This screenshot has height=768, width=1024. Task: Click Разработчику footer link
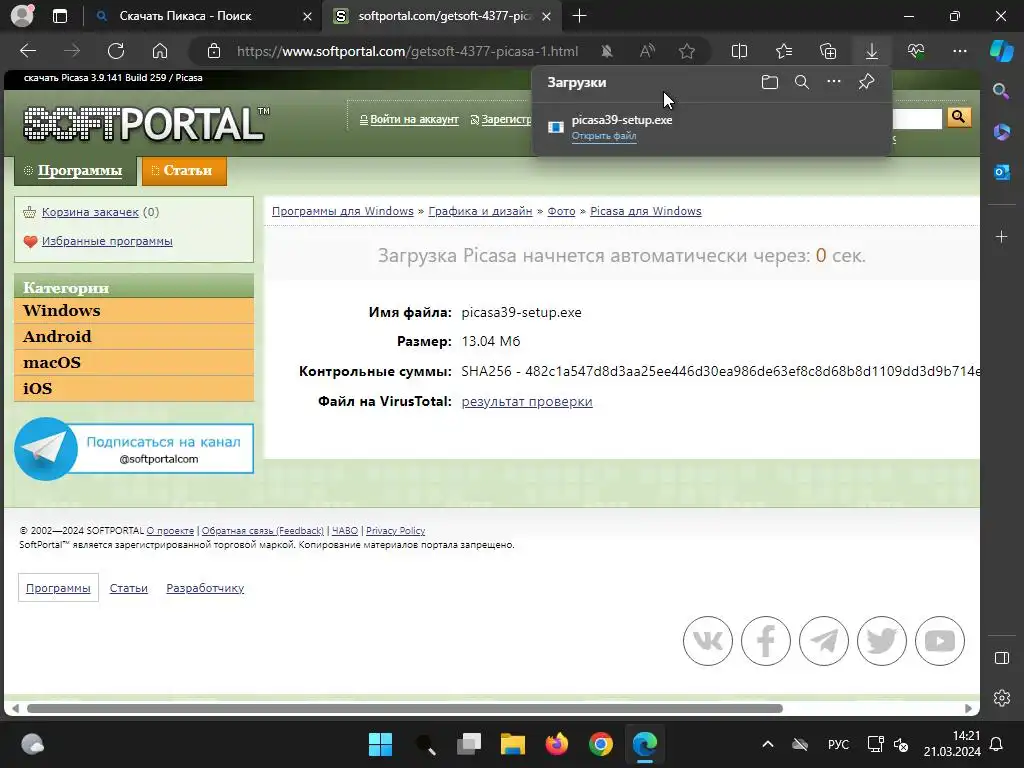pos(205,588)
